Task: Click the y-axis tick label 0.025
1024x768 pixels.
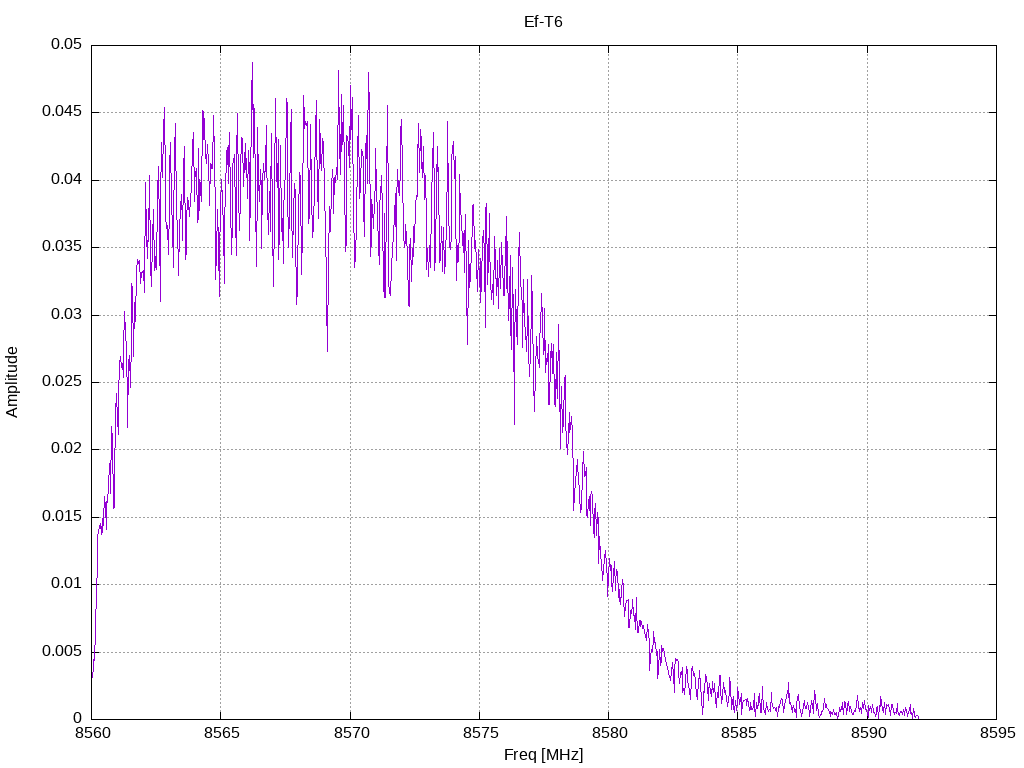Action: pyautogui.click(x=62, y=382)
